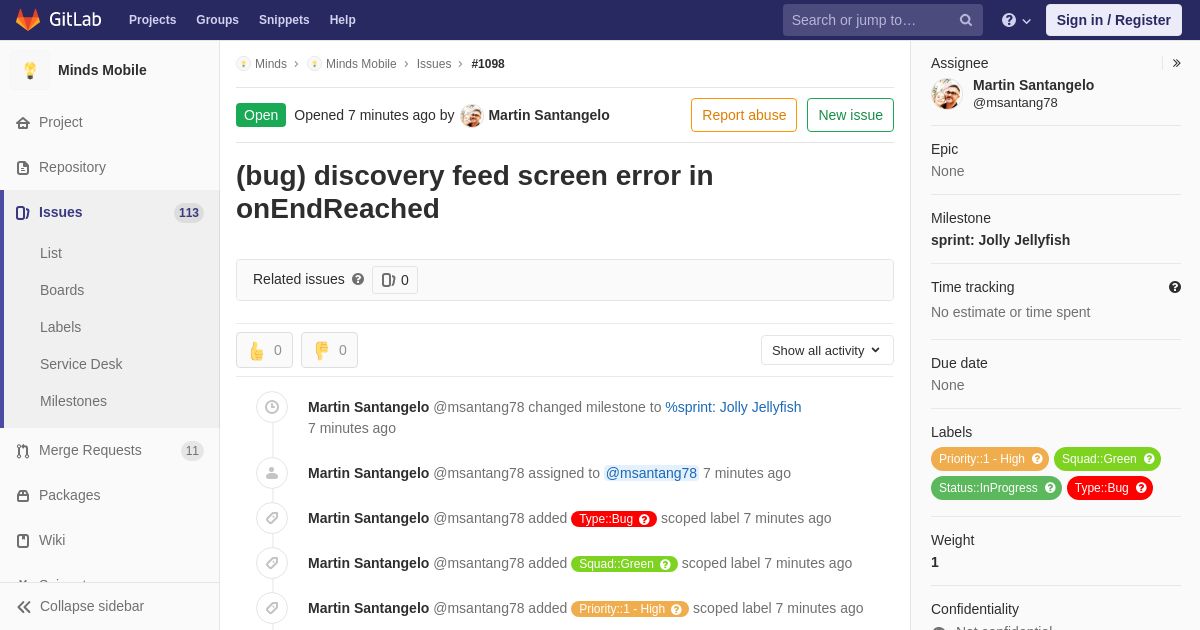The width and height of the screenshot is (1200, 630).
Task: Click the Issues icon in the sidebar
Action: (x=23, y=213)
